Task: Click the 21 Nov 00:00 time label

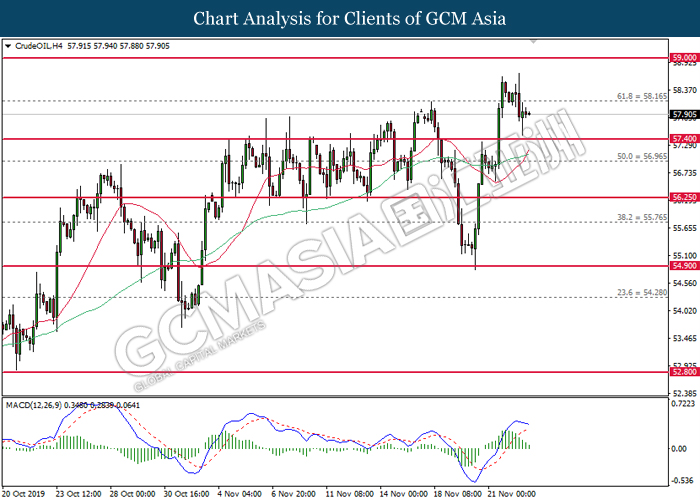Action: 512,494
